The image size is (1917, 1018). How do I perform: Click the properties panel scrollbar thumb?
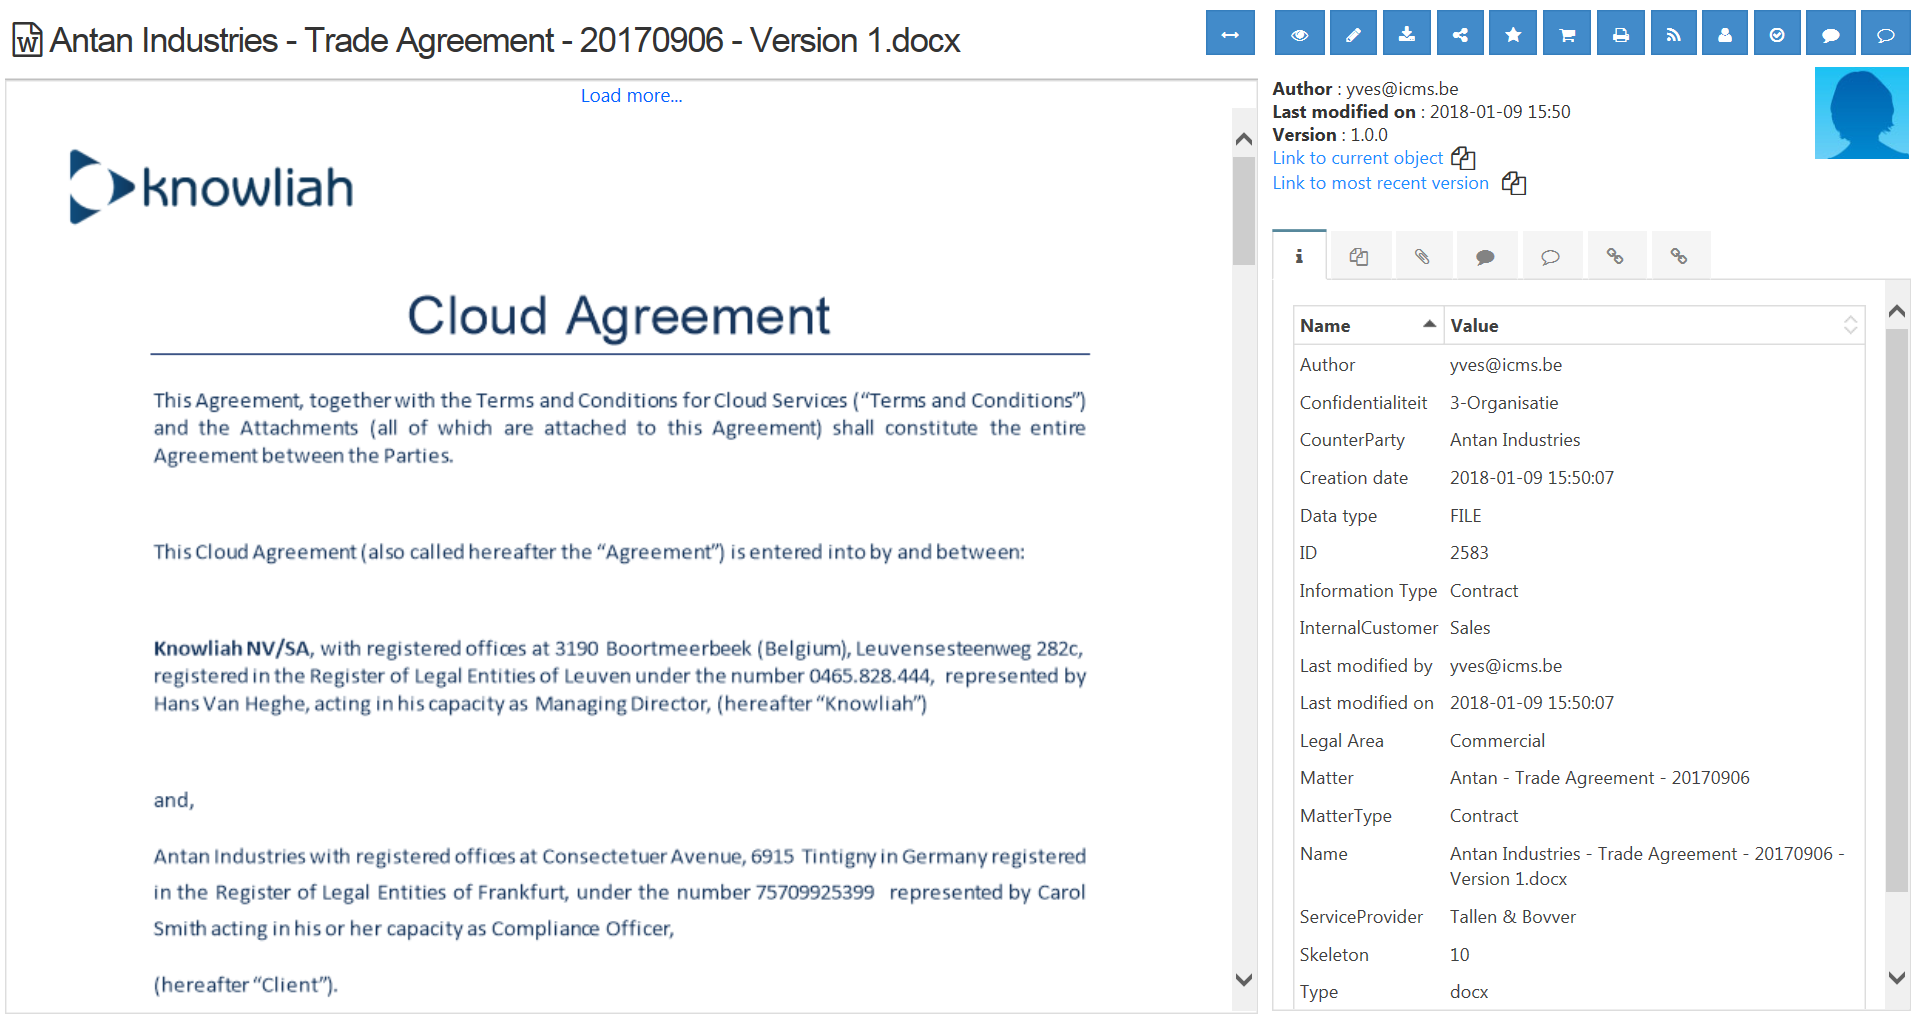(x=1897, y=610)
